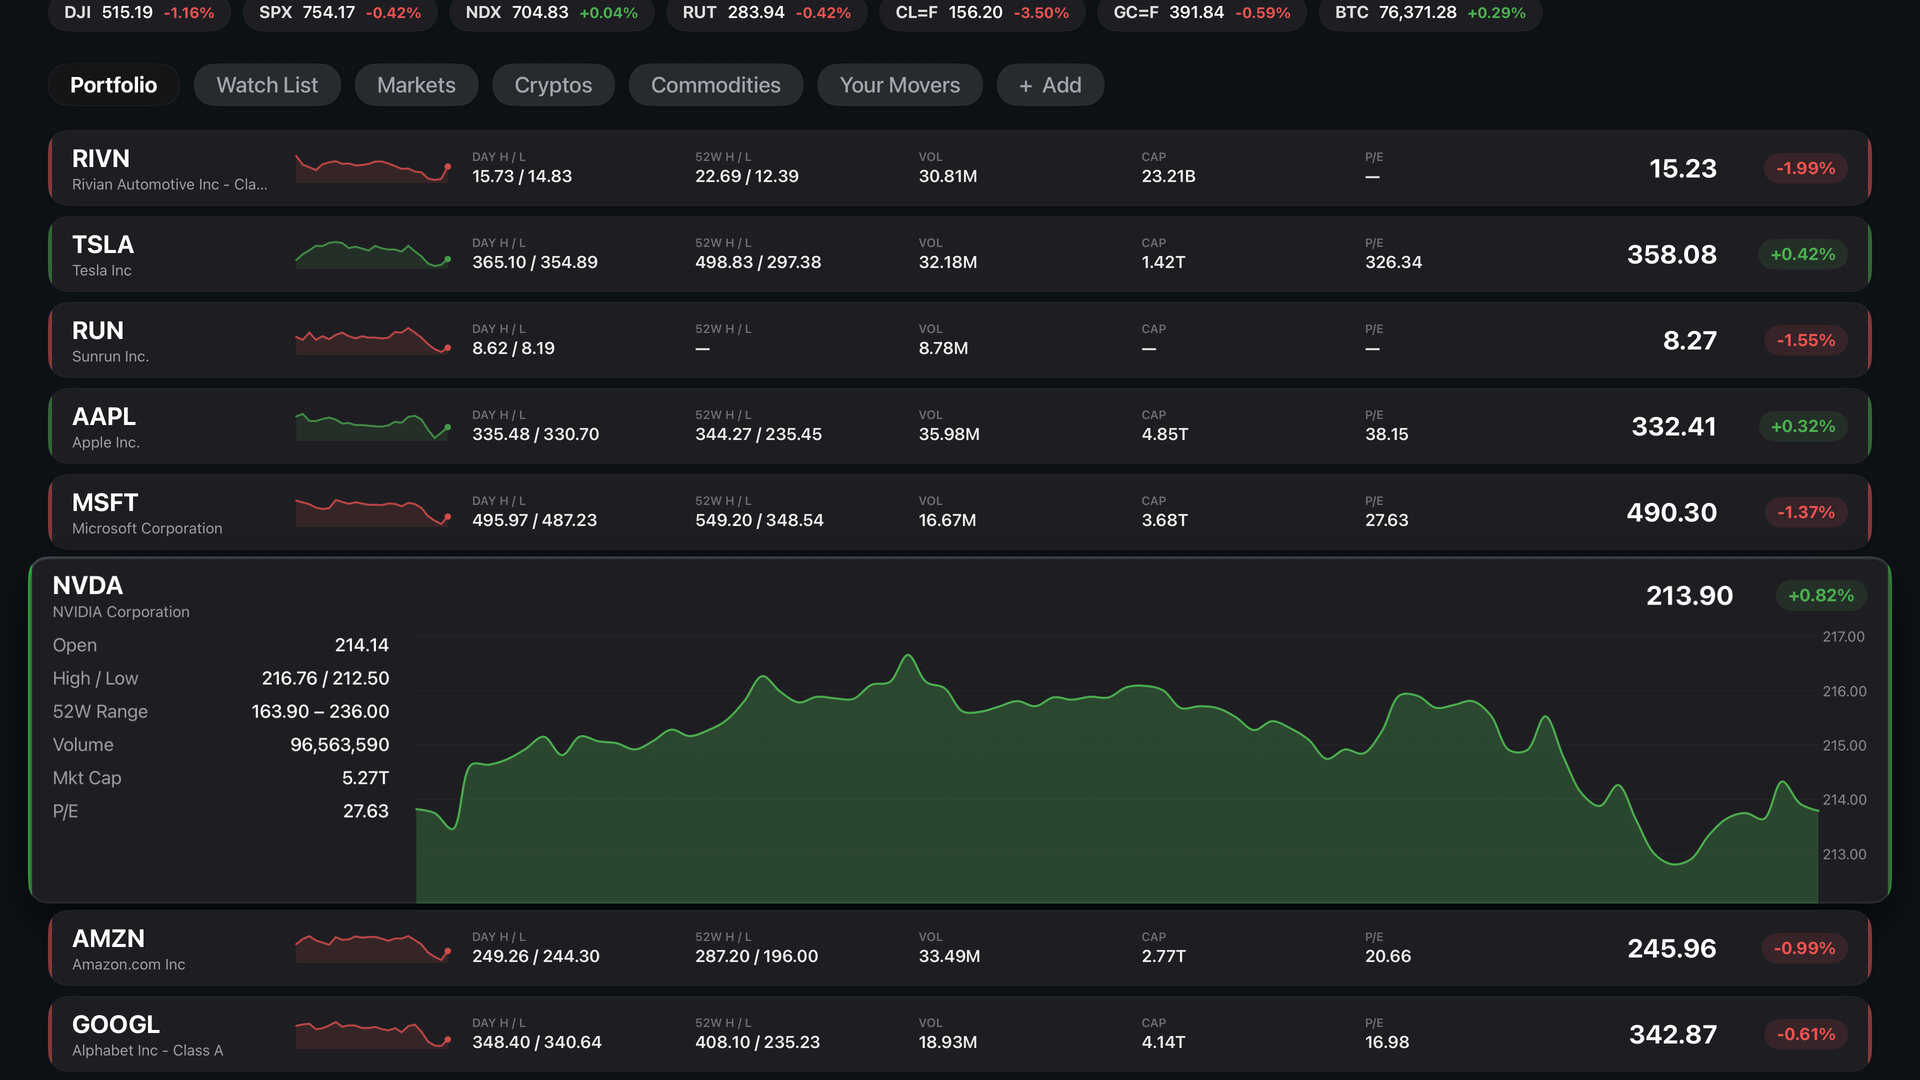This screenshot has height=1080, width=1920.
Task: Click AAPL price 332.41
Action: click(x=1674, y=426)
